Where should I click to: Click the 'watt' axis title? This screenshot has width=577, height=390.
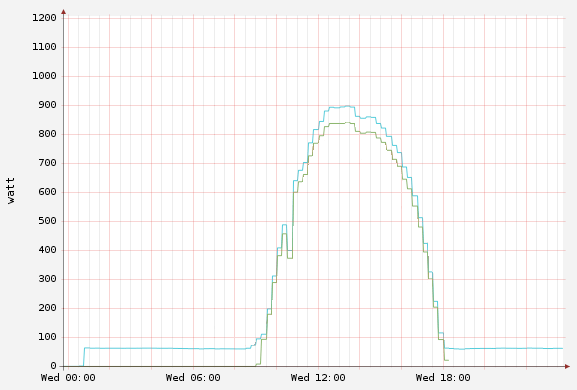[x=11, y=191]
